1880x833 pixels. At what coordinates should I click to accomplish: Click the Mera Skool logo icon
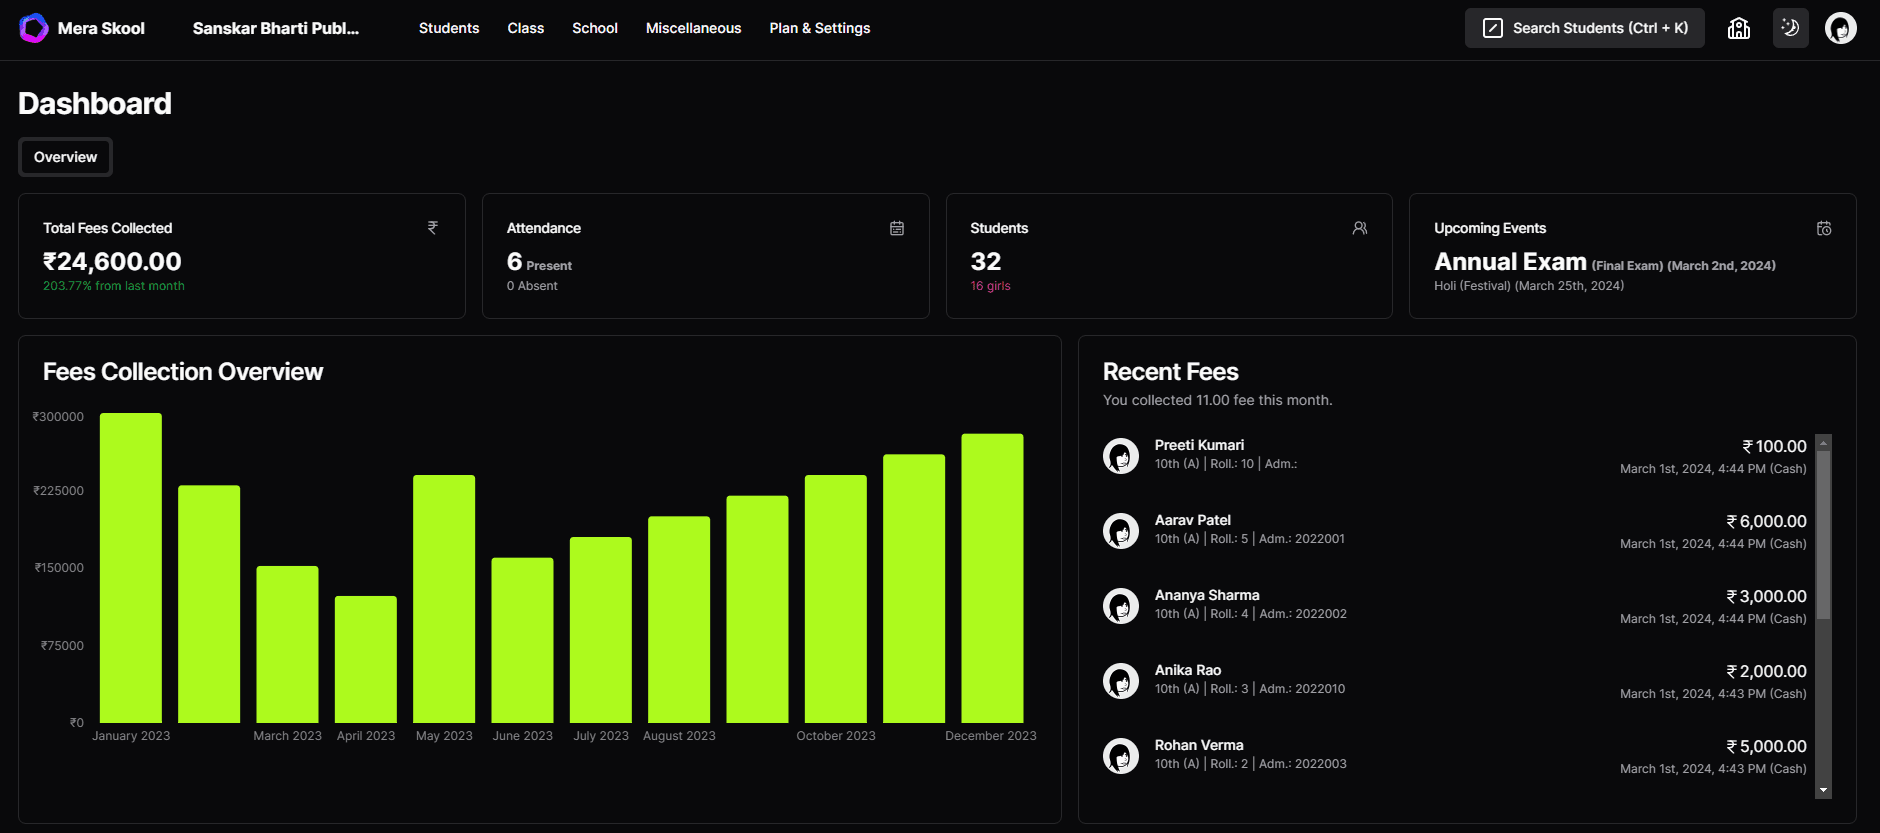(x=33, y=28)
